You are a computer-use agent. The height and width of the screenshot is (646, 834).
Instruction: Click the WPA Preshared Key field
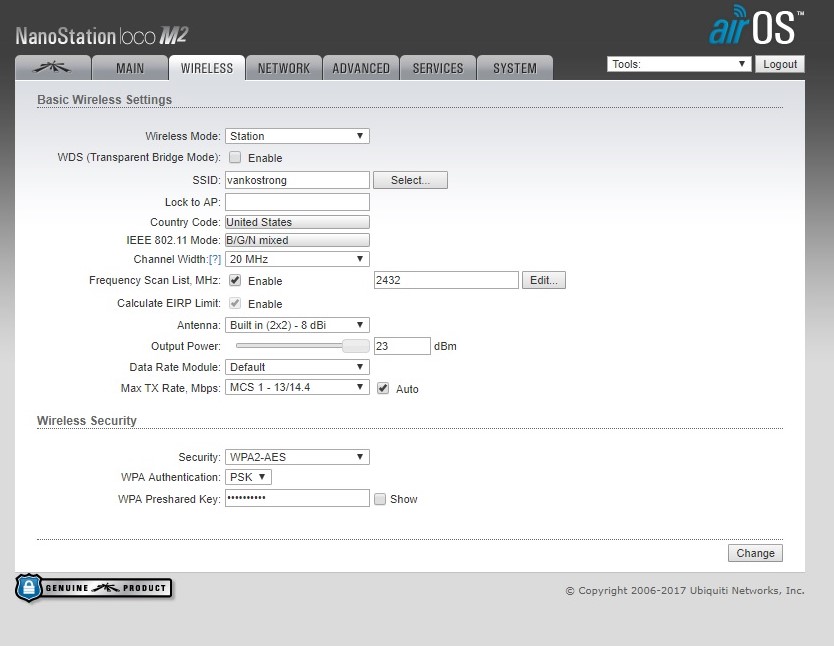click(297, 498)
